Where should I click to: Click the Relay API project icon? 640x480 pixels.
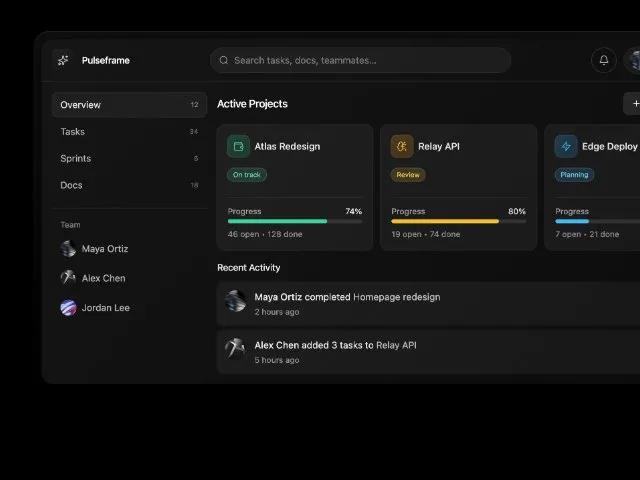[402, 146]
